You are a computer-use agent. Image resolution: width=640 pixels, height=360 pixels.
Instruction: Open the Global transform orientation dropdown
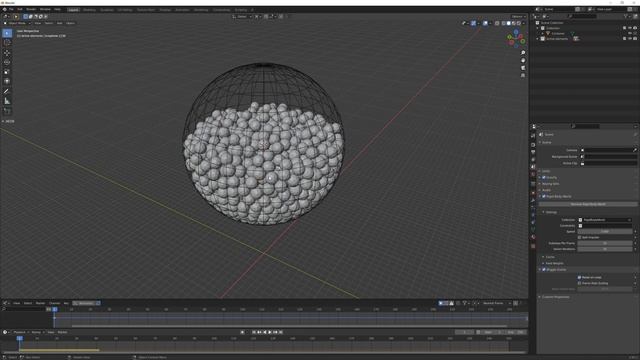pos(242,17)
